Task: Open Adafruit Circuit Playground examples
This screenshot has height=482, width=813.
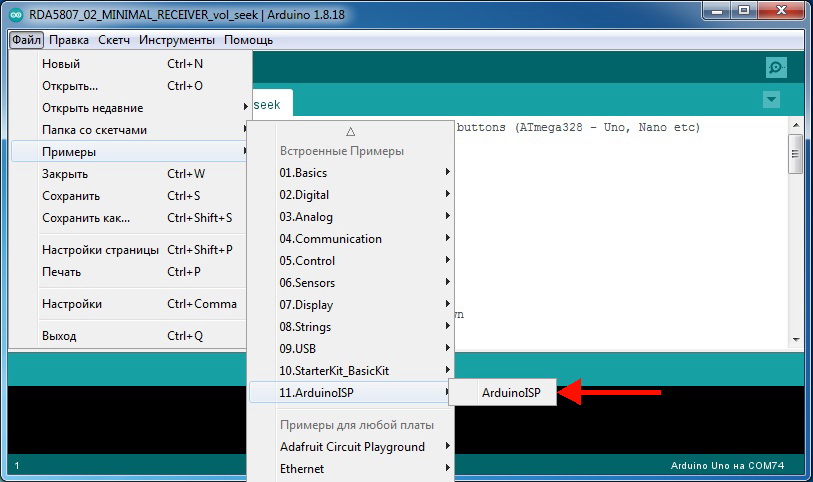Action: pos(352,447)
